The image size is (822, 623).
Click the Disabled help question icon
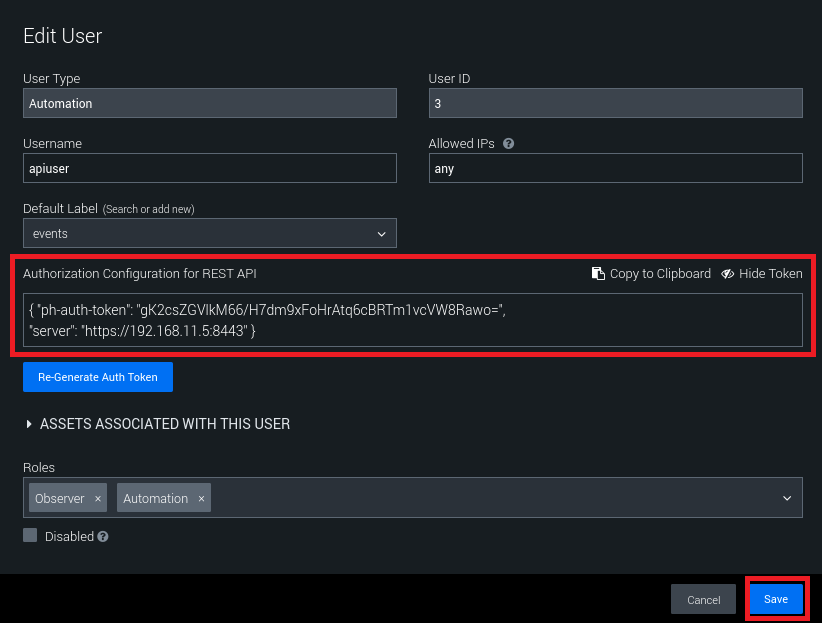[x=103, y=537]
